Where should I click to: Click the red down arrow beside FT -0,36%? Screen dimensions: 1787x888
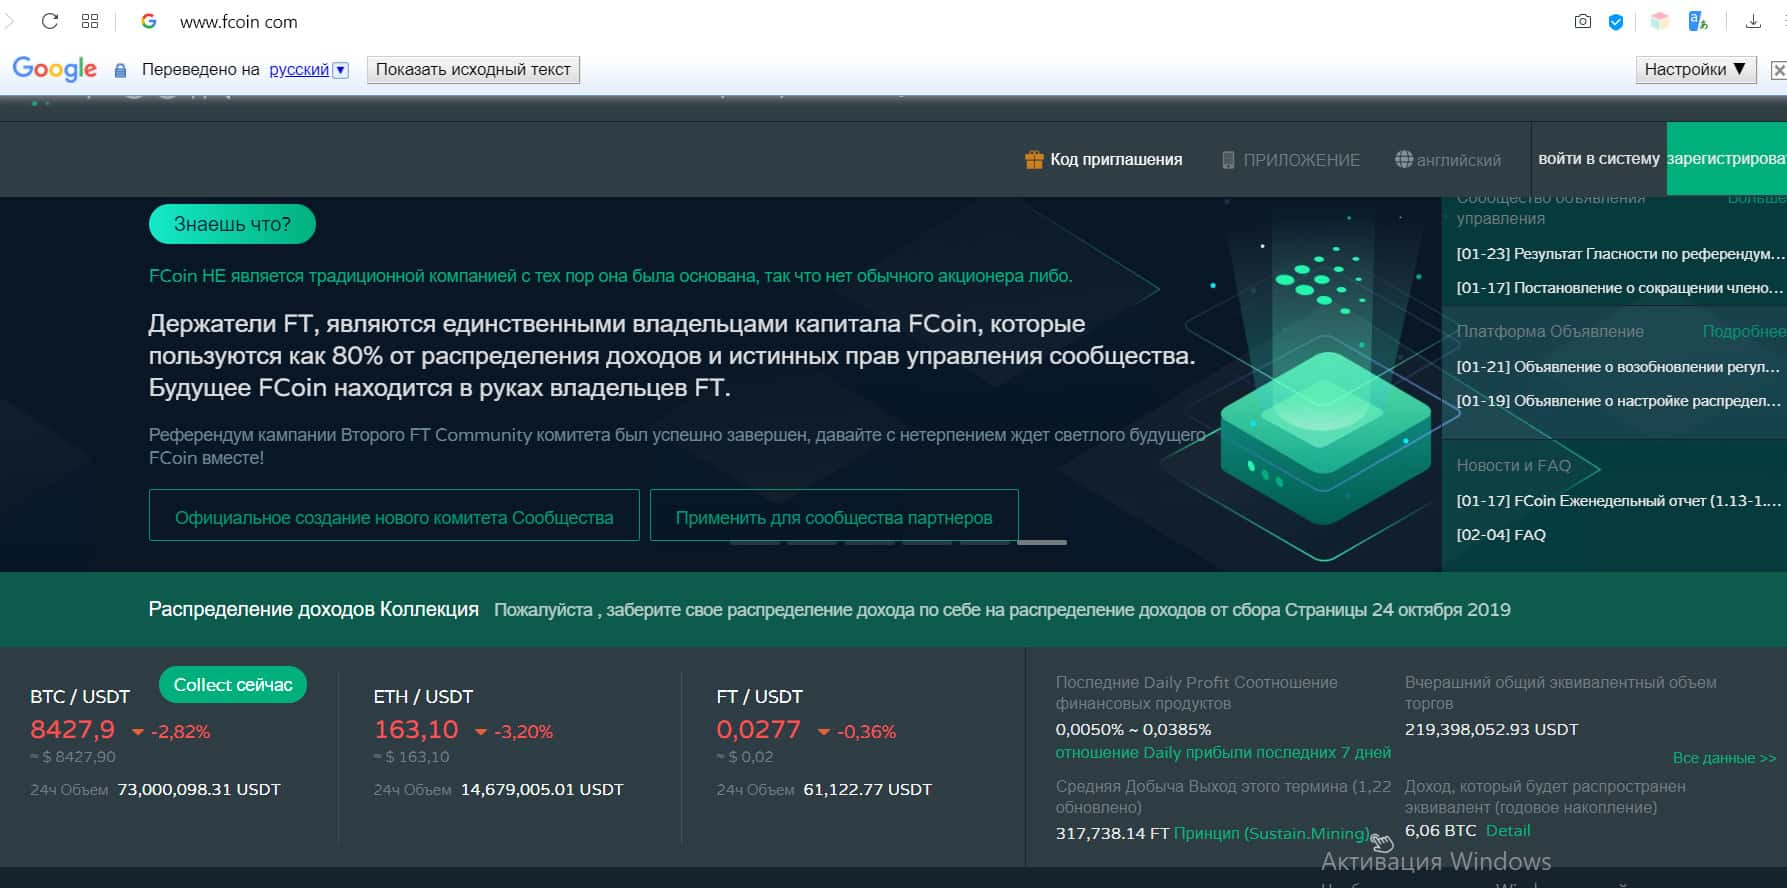coord(824,732)
